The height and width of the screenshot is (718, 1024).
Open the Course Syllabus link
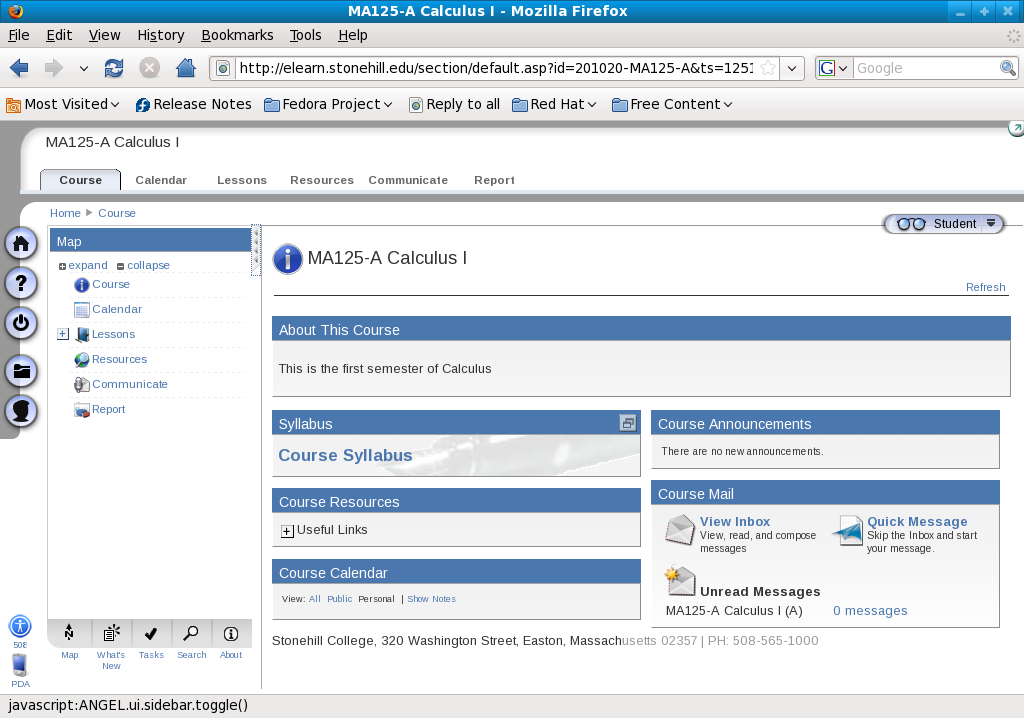tap(345, 455)
